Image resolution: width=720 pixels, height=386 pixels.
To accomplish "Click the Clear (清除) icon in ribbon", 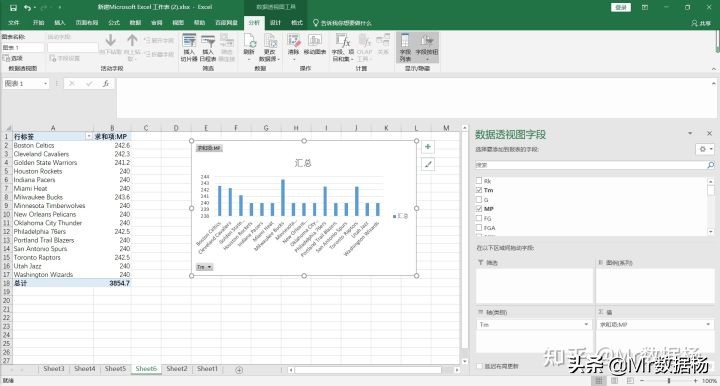I will tap(293, 41).
